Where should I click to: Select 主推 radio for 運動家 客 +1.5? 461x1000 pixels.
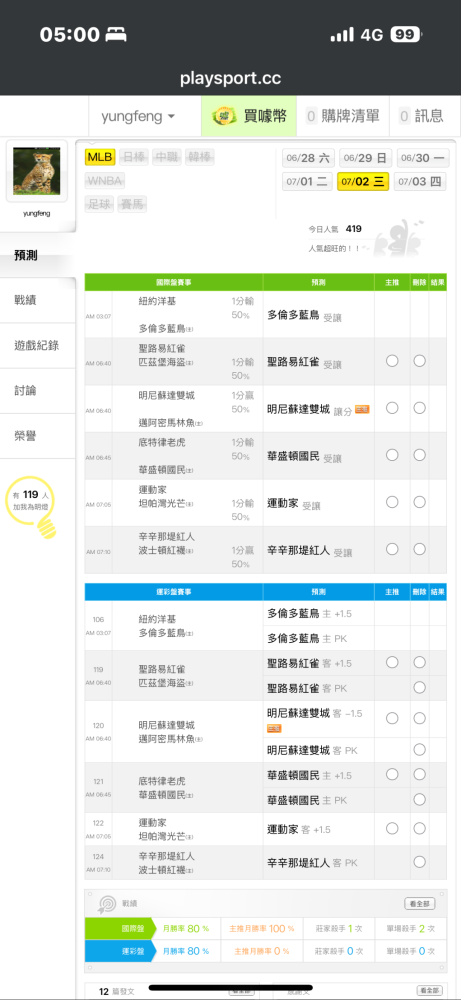(392, 828)
